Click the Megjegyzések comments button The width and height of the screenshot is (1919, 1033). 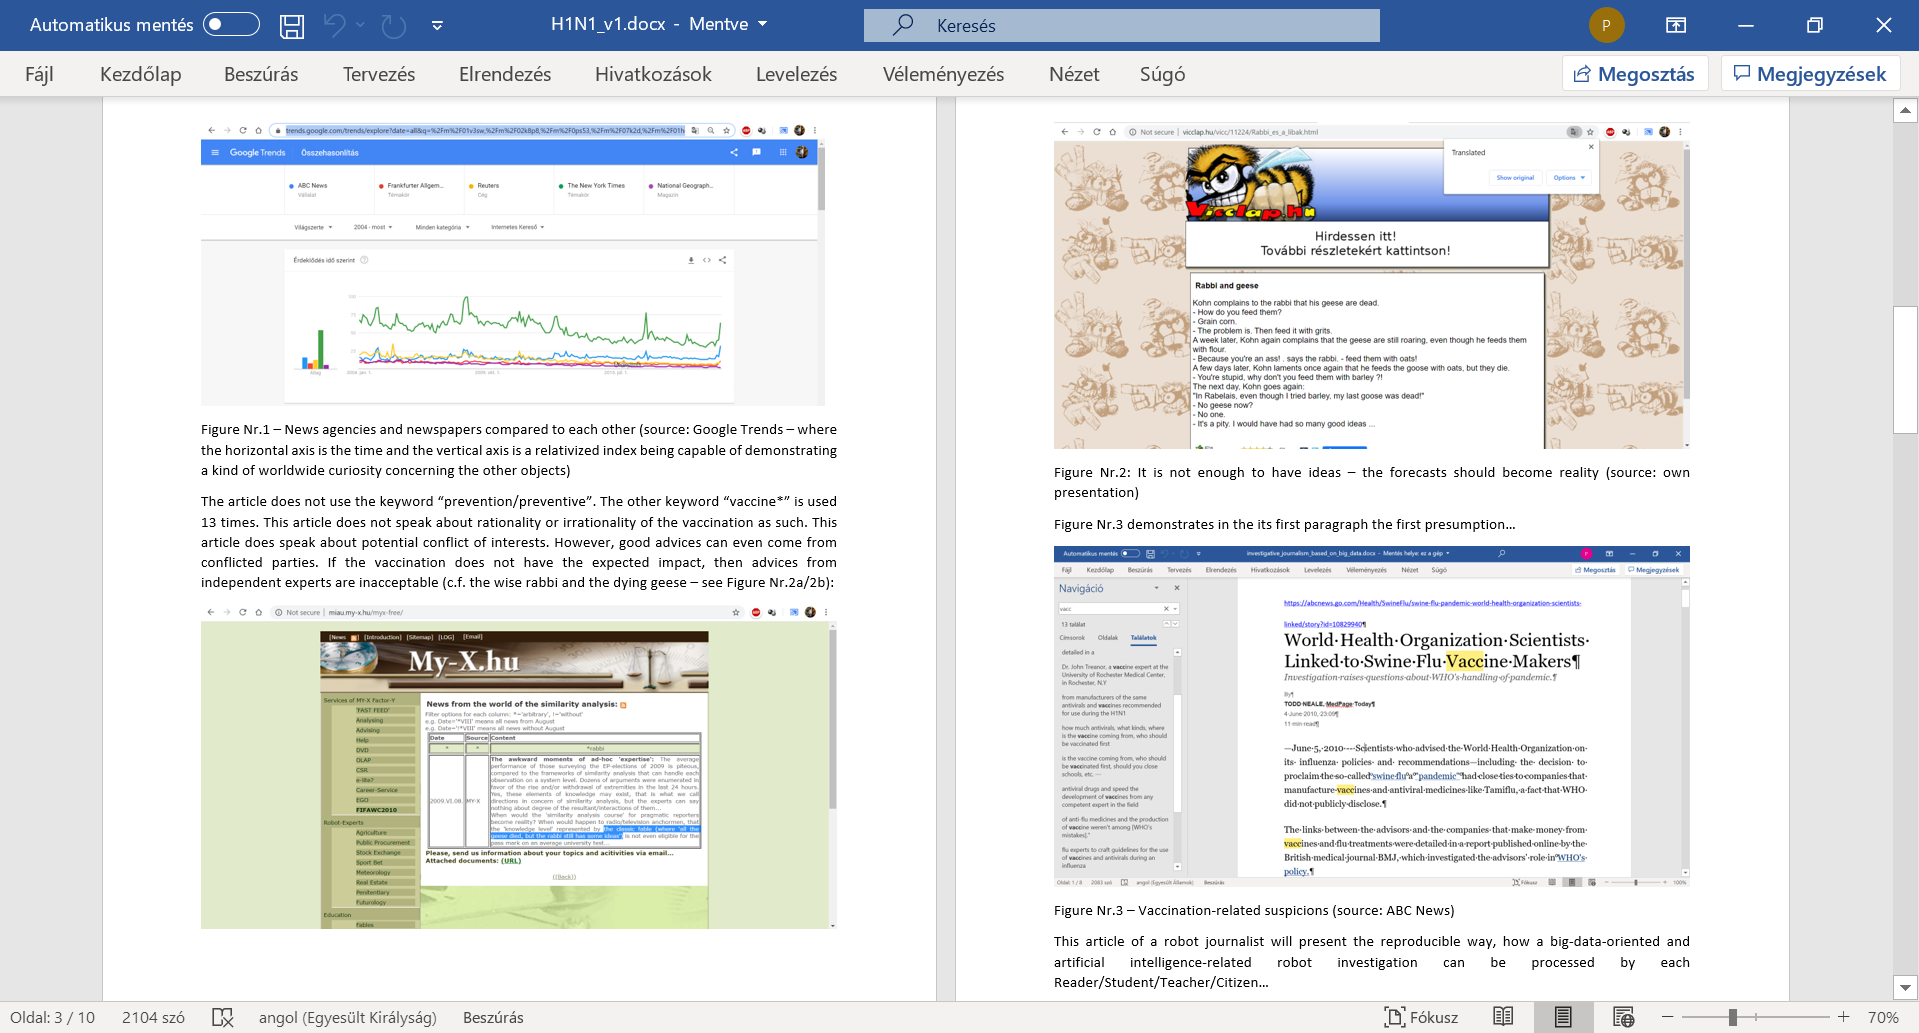[x=1810, y=74]
